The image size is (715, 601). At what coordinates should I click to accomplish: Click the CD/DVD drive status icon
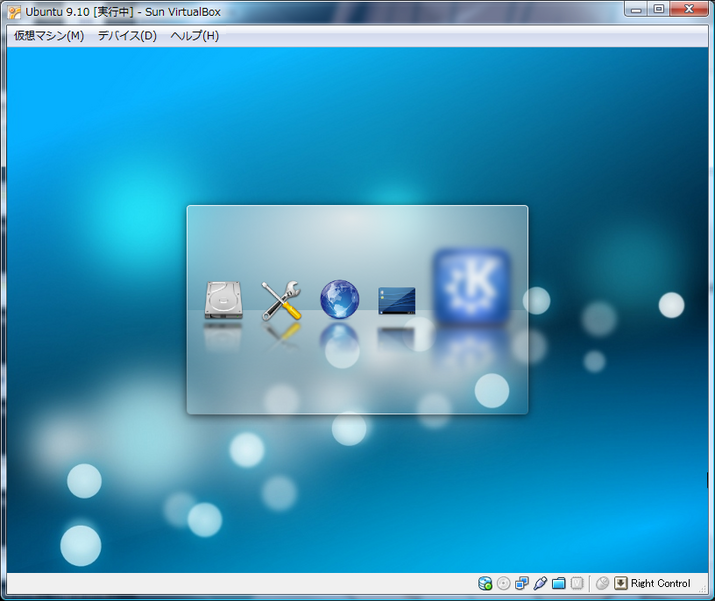point(503,583)
